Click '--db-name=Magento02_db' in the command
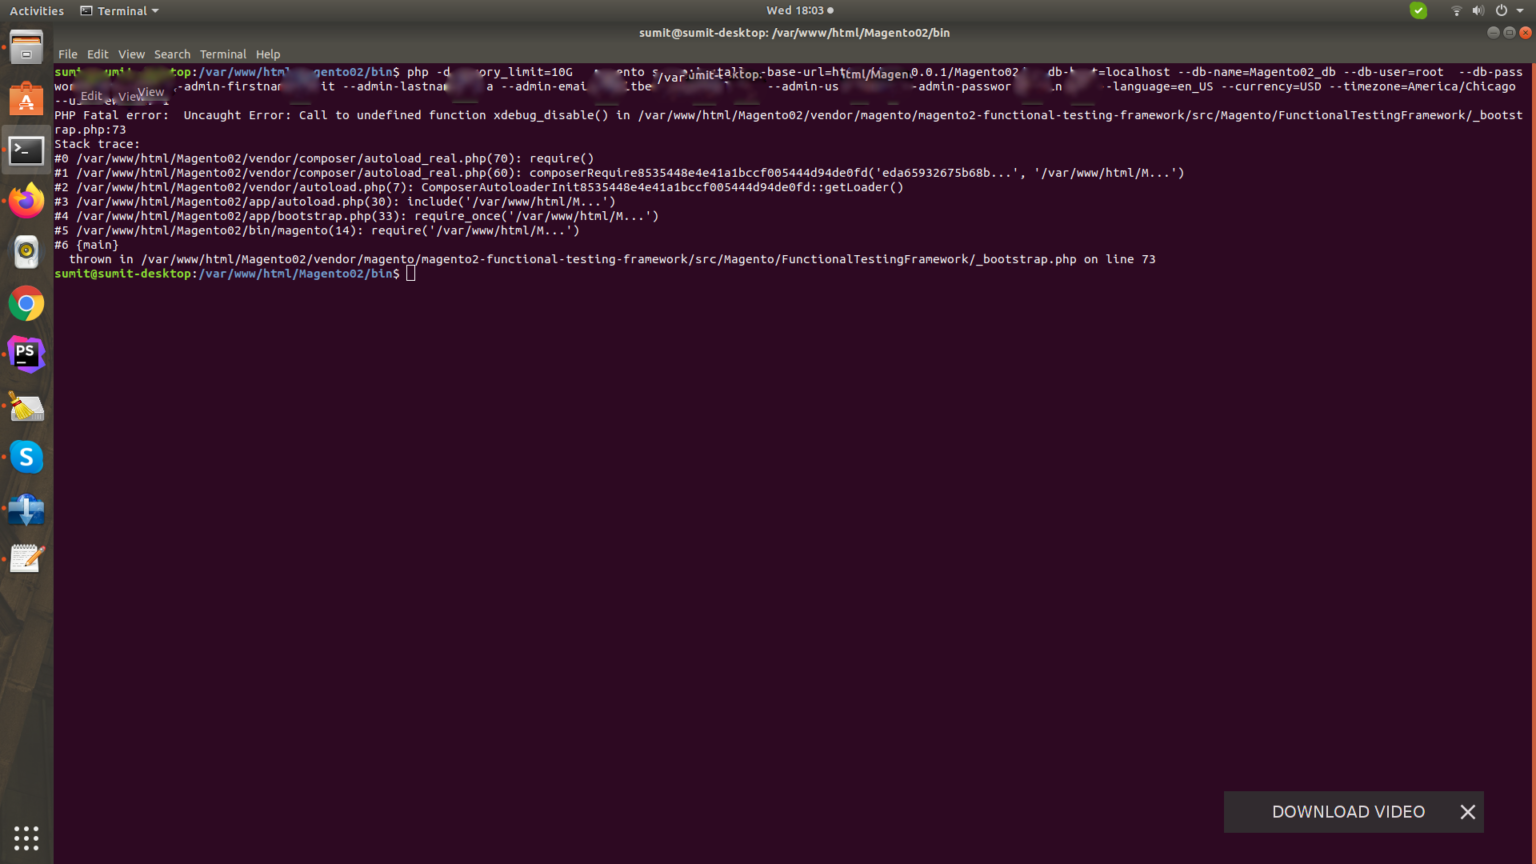Screen dimensions: 1536x864 pos(1256,72)
